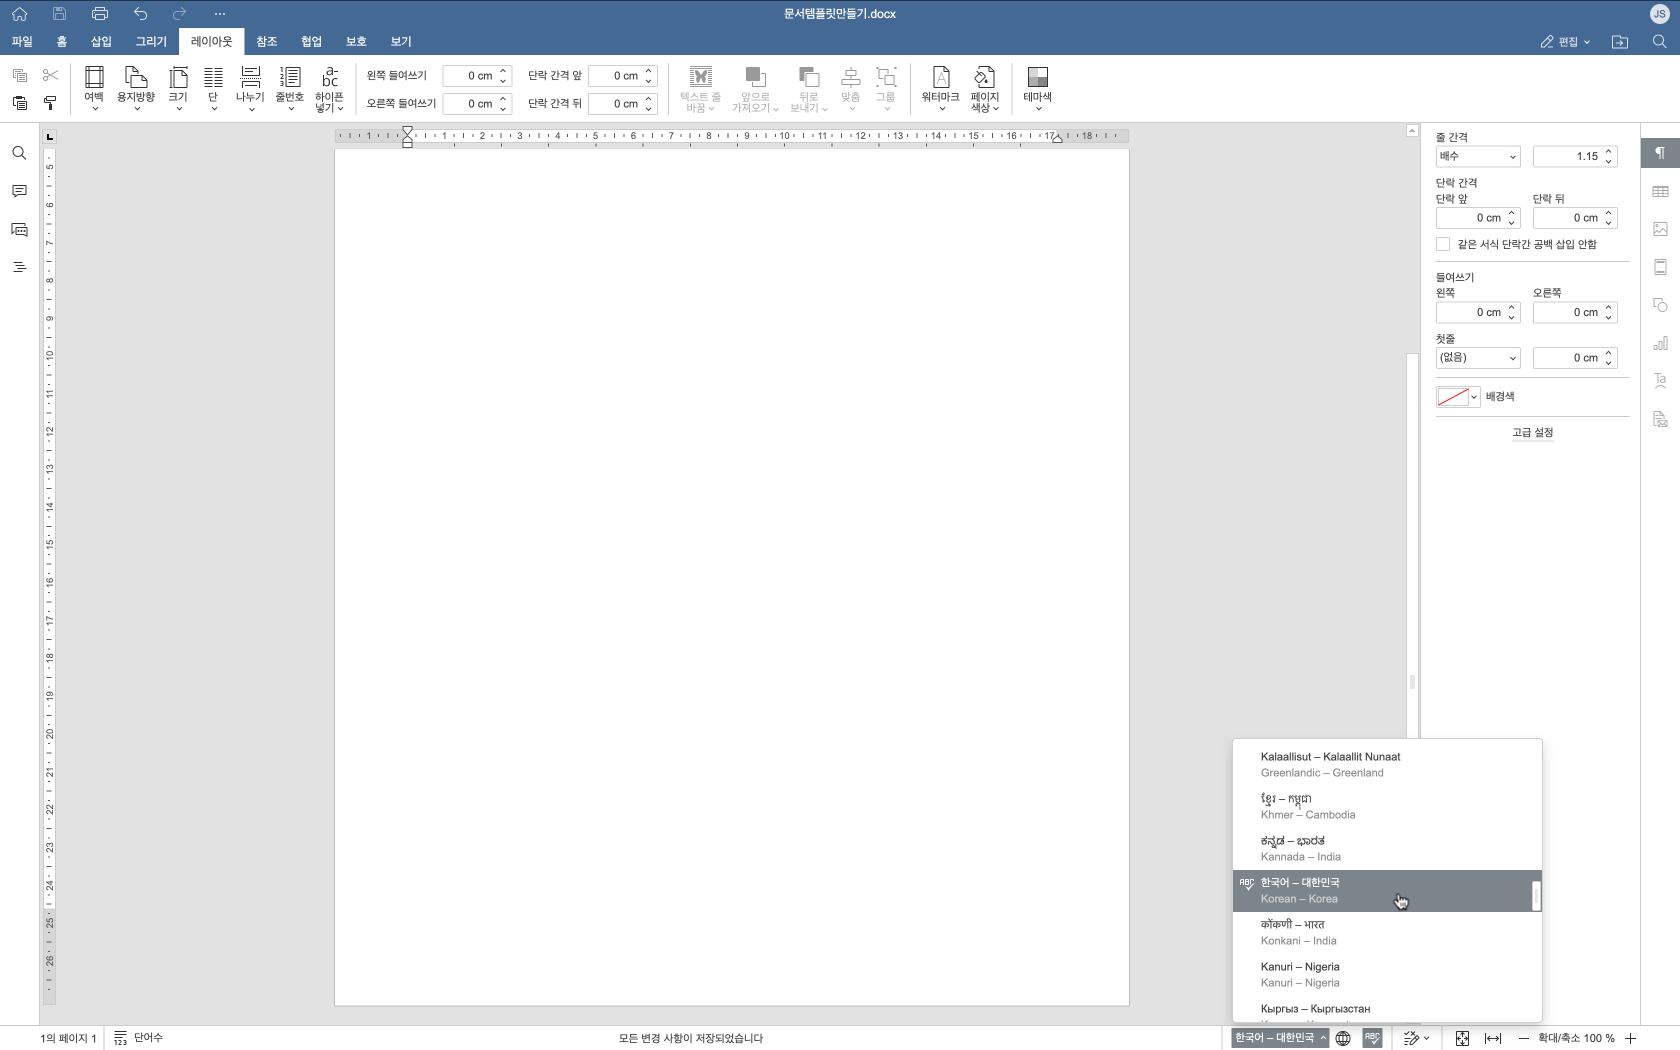Viewport: 1680px width, 1050px height.
Task: Open the 편집 editing mode dropdown
Action: tap(1565, 41)
